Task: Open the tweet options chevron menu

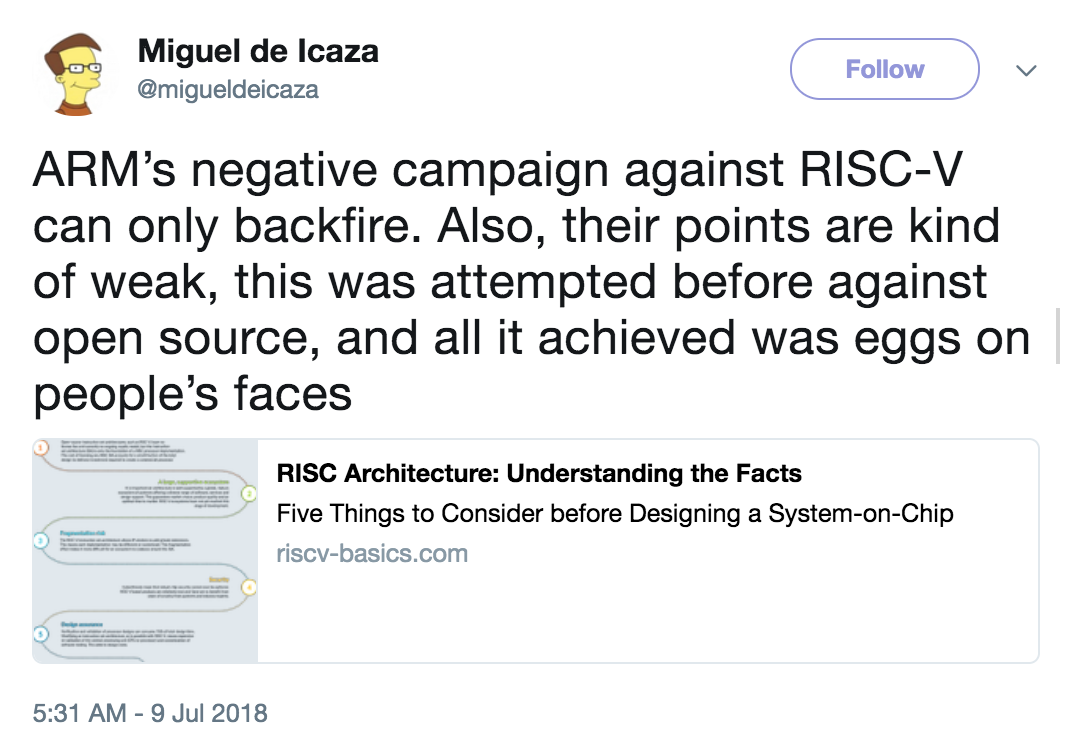Action: point(1025,71)
